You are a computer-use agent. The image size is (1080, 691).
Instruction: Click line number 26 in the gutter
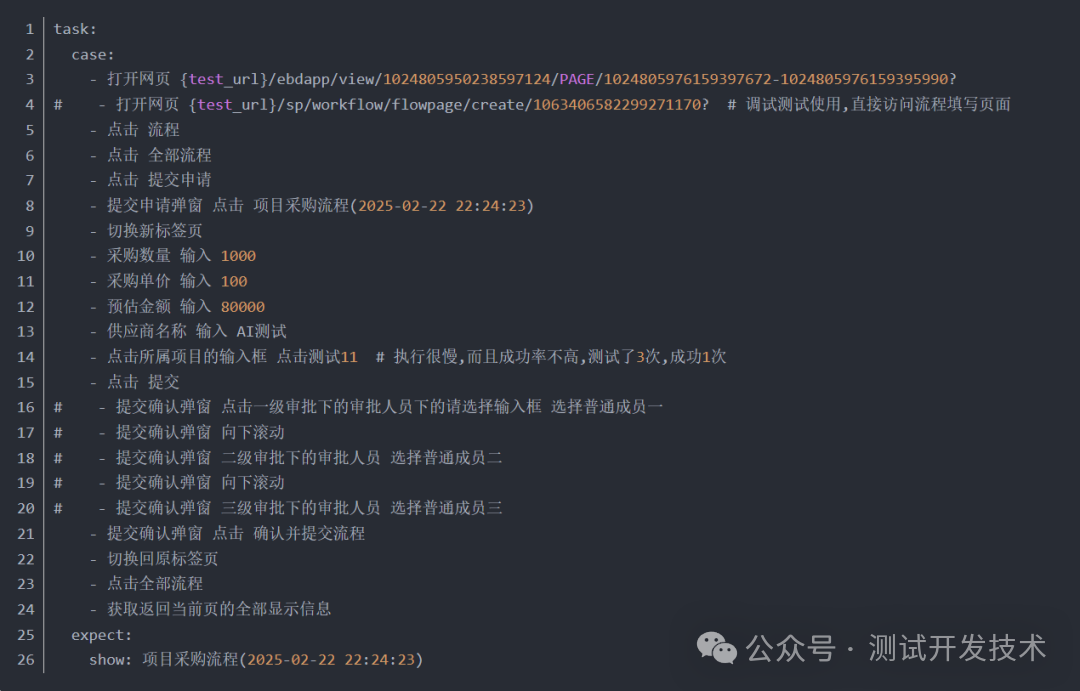click(x=25, y=660)
